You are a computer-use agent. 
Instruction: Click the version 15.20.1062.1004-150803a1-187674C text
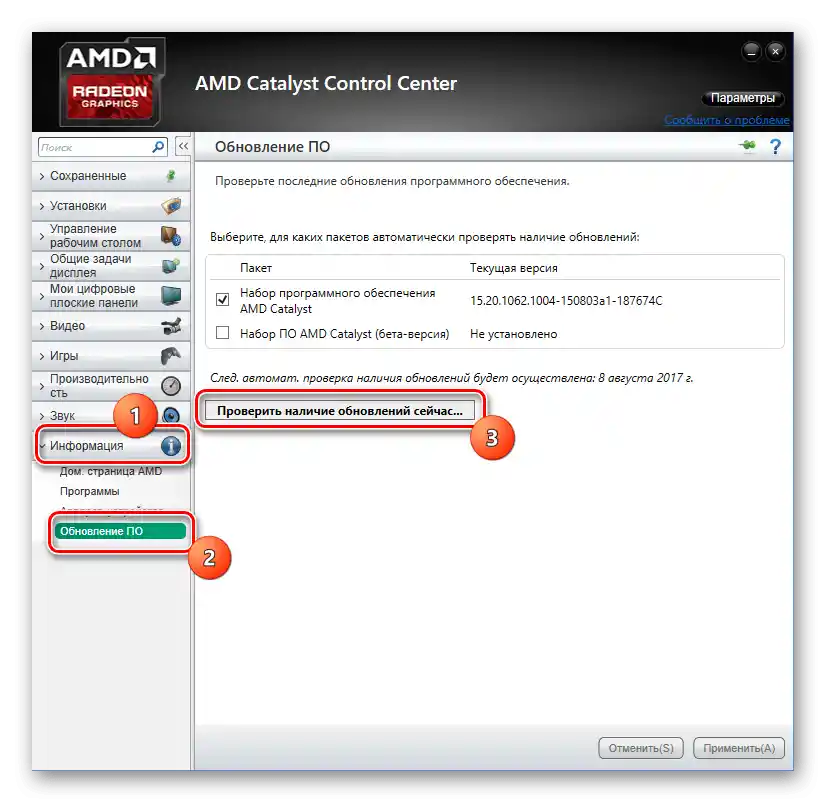point(566,301)
